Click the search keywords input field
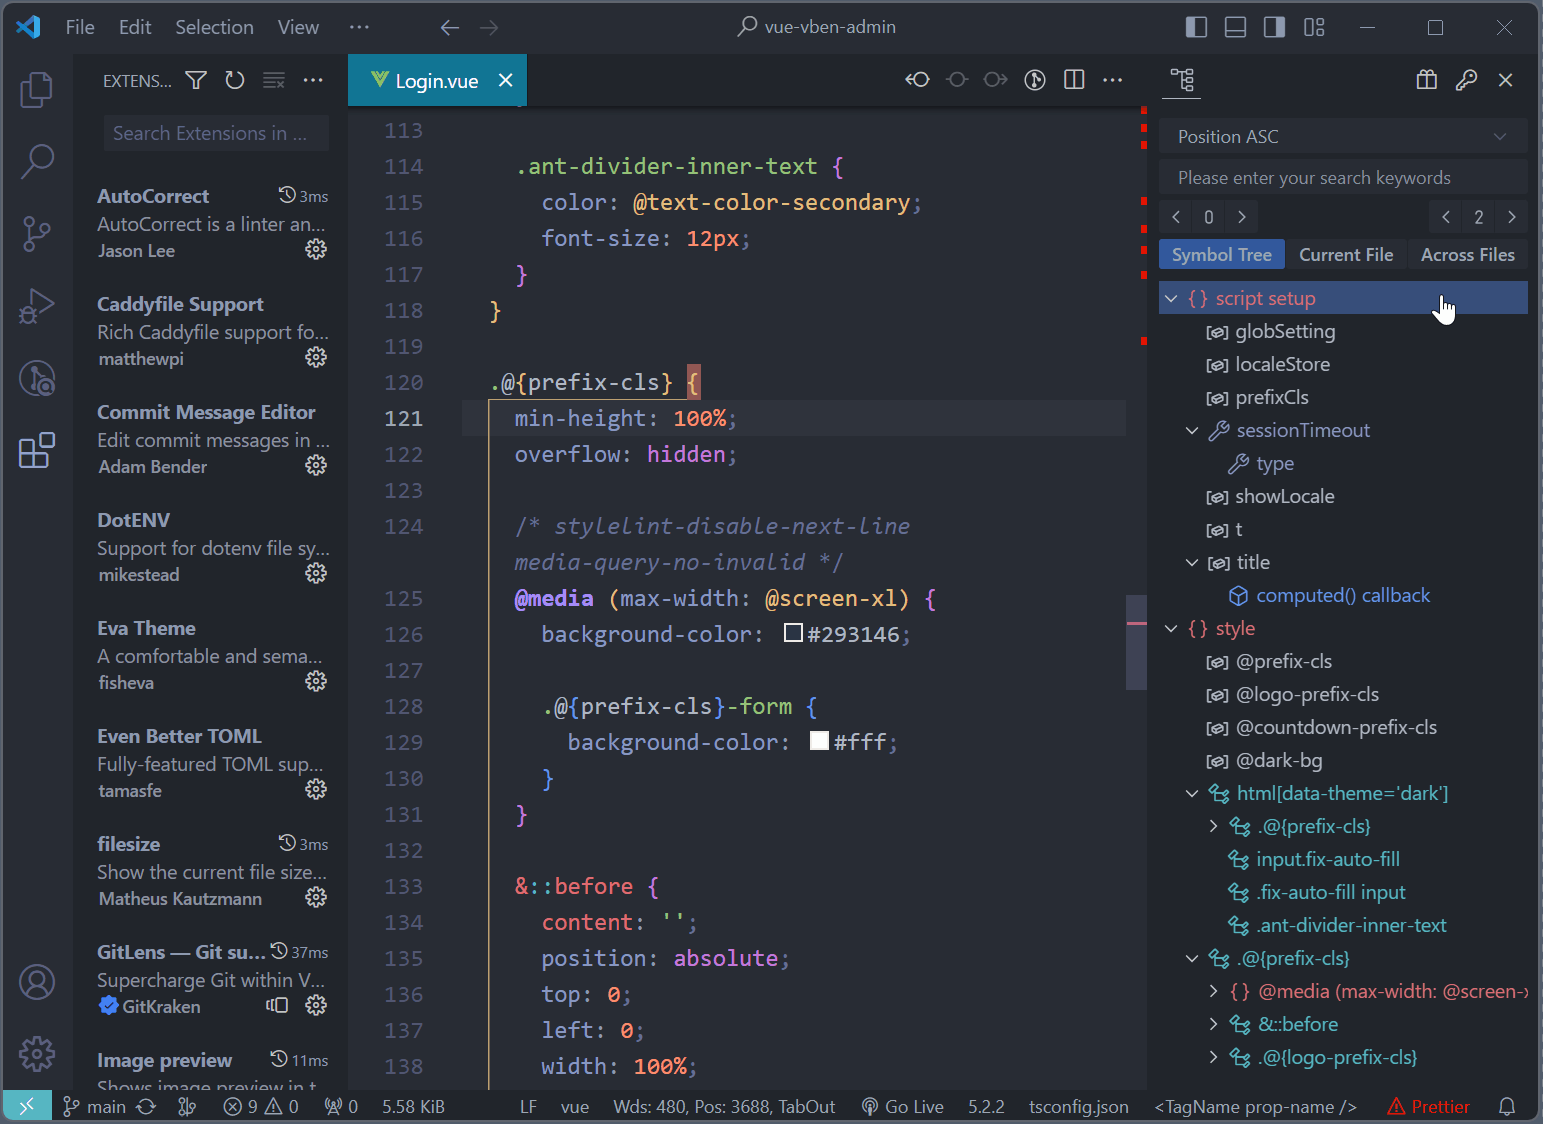This screenshot has width=1543, height=1124. 1343,177
